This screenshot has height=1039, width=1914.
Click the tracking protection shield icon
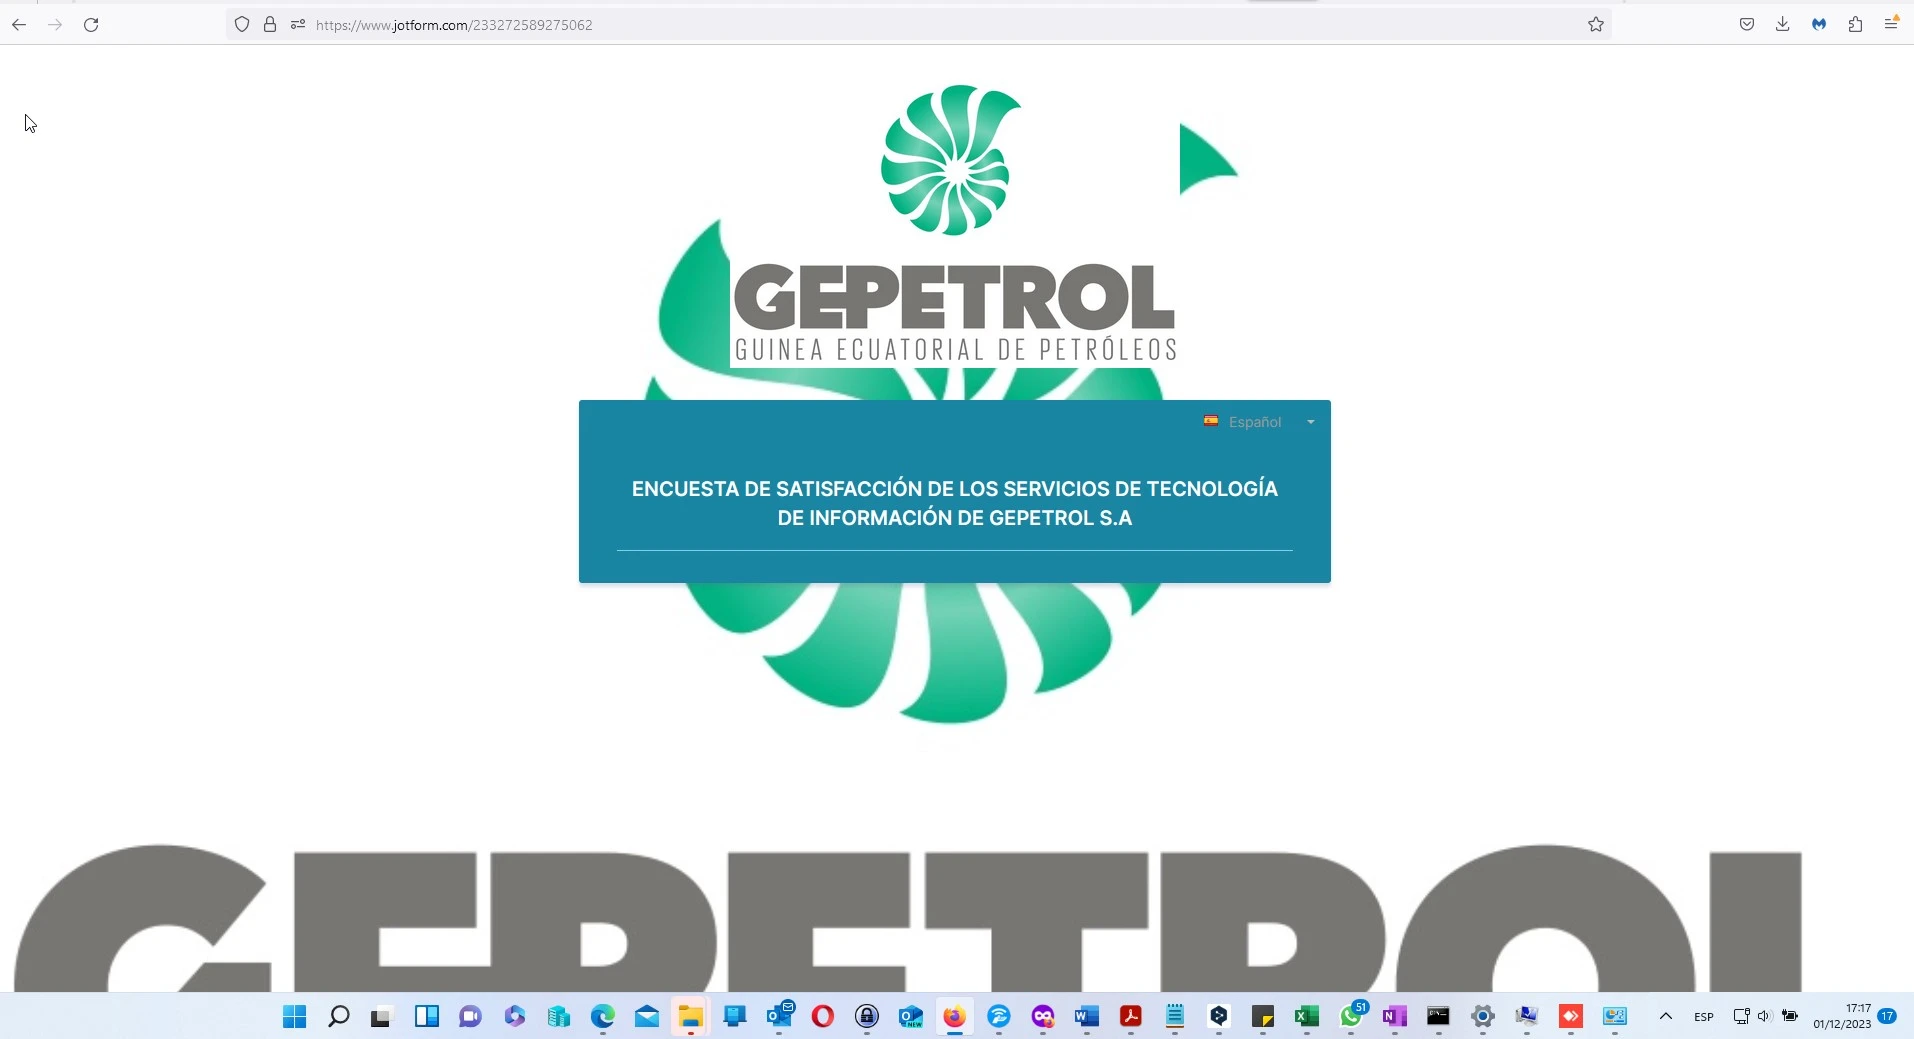pos(241,25)
